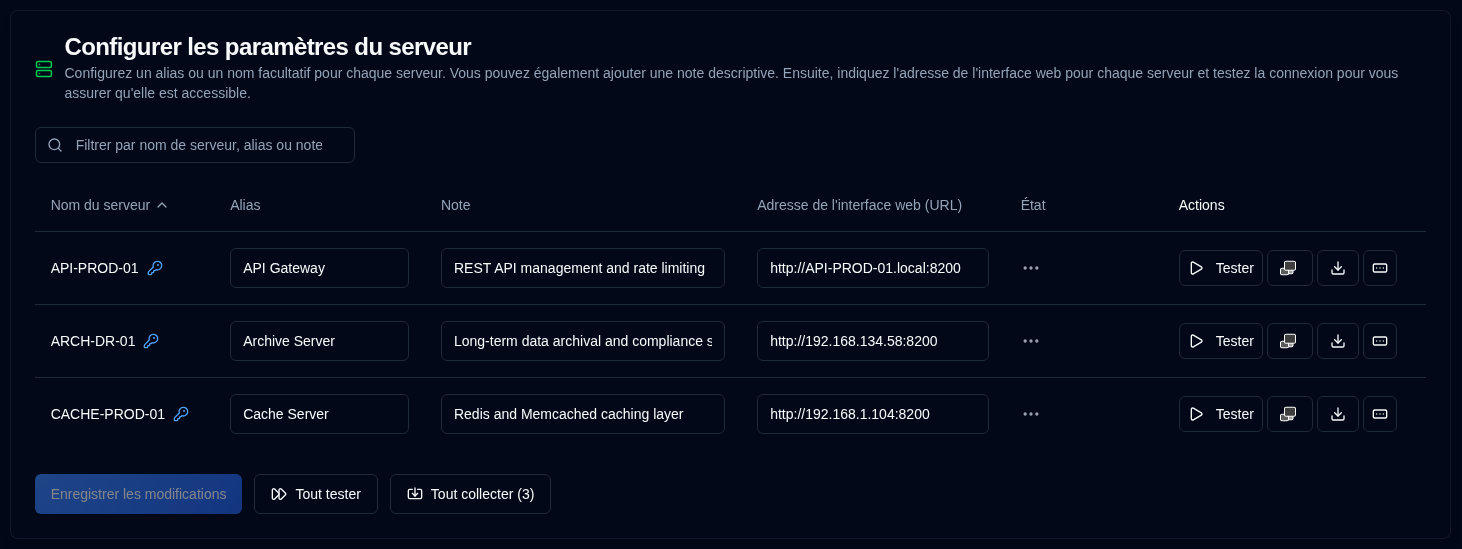
Task: Edit the REST API management note field
Action: (x=583, y=268)
